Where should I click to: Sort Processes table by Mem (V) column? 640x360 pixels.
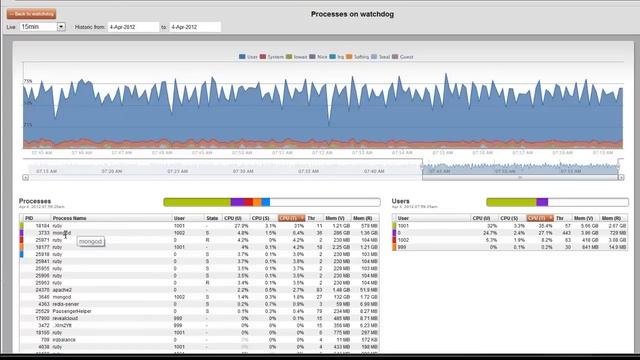pos(337,218)
